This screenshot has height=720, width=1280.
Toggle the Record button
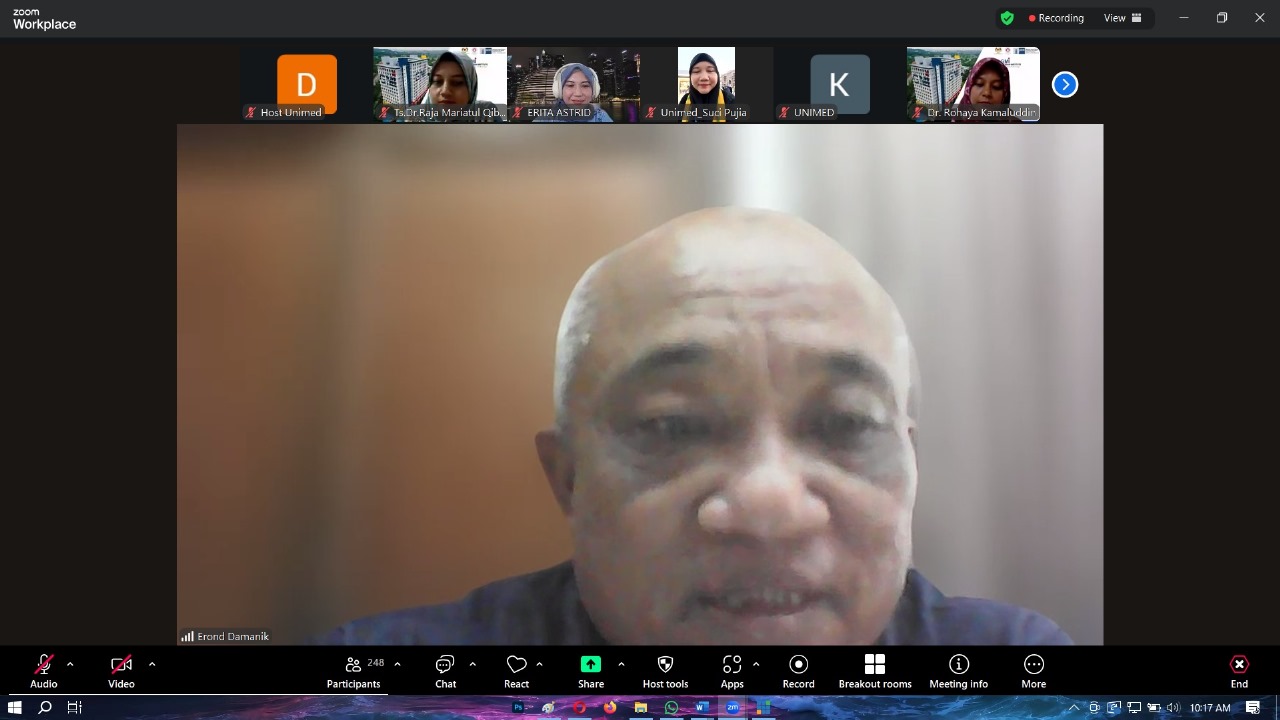click(798, 665)
